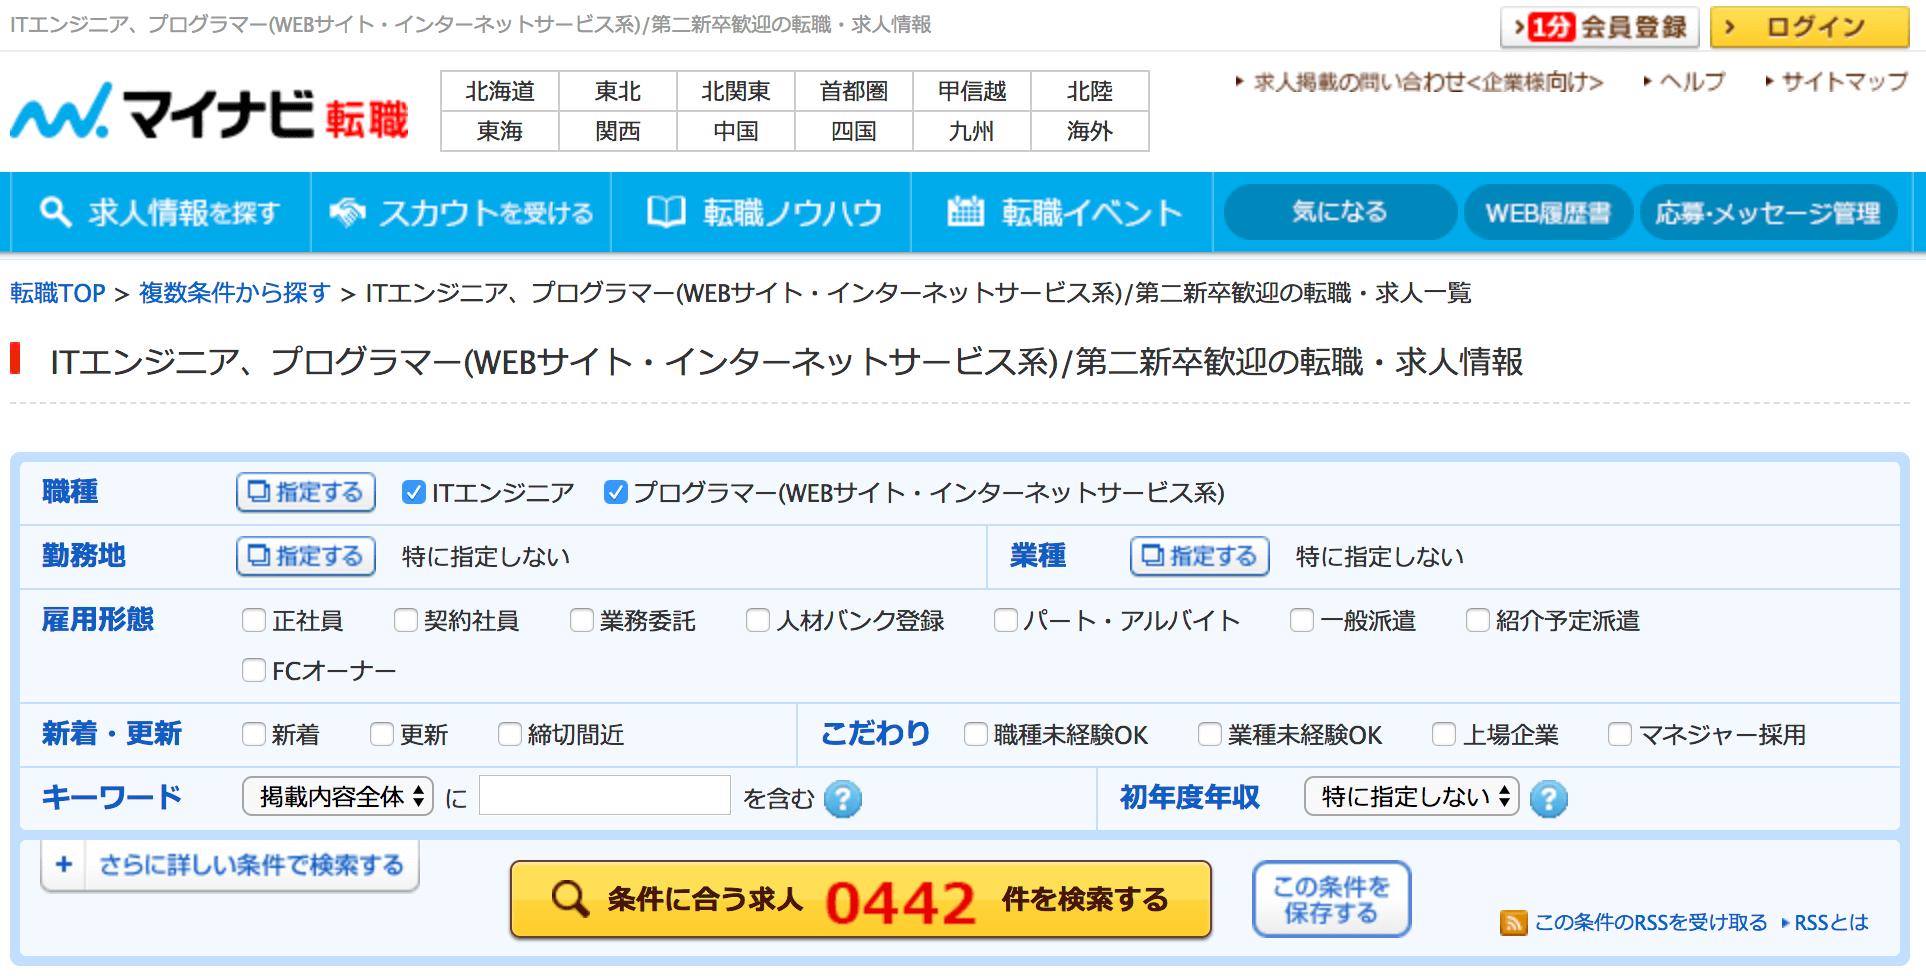The width and height of the screenshot is (1926, 976).
Task: Enable 職種未経験OK checkbox
Action: click(976, 734)
